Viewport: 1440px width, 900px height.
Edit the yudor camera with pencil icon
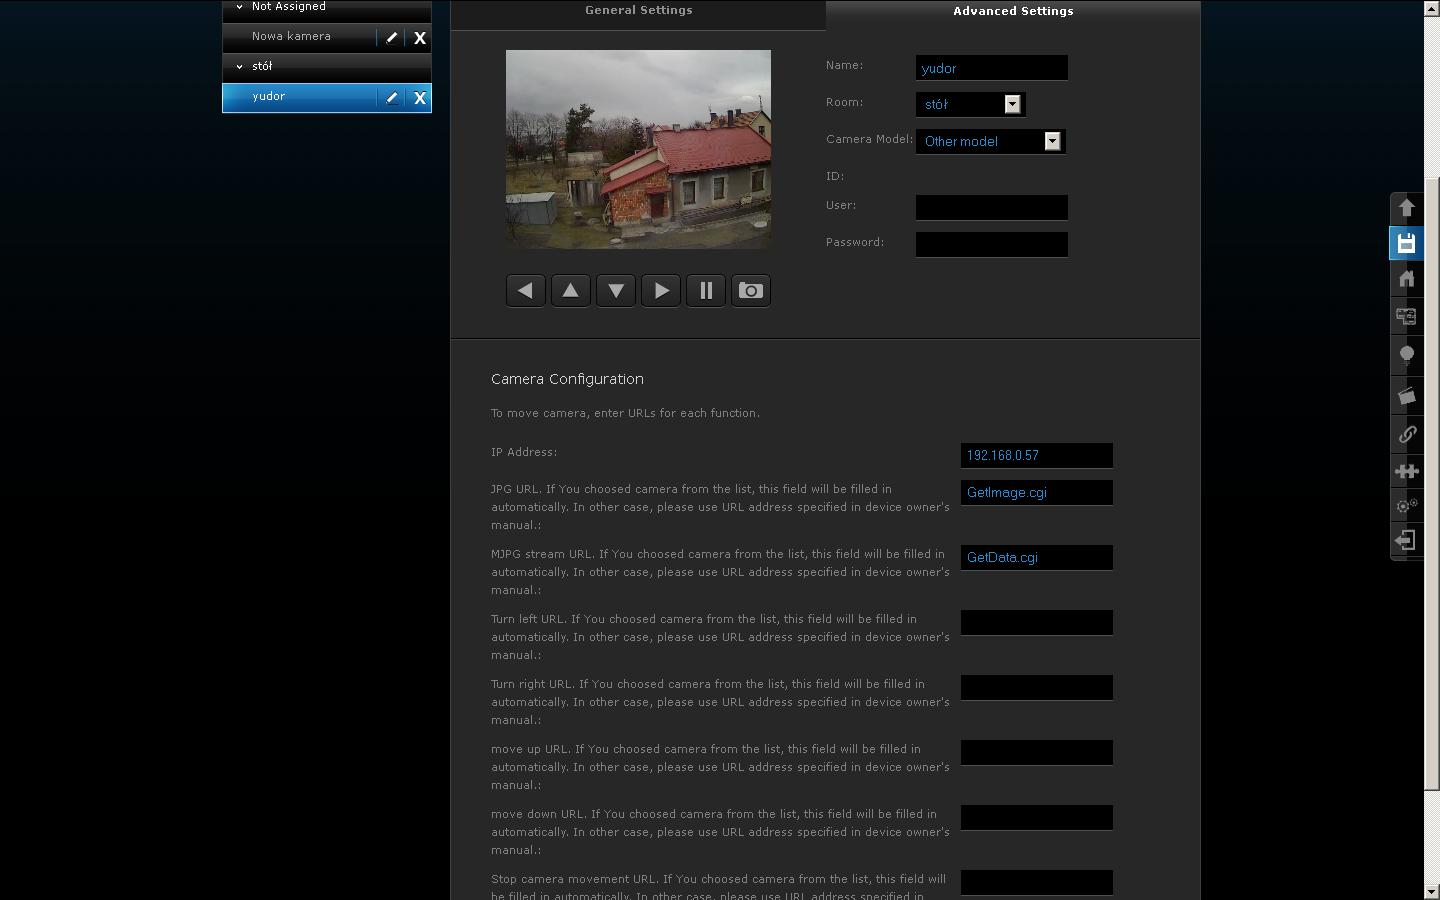coord(392,98)
